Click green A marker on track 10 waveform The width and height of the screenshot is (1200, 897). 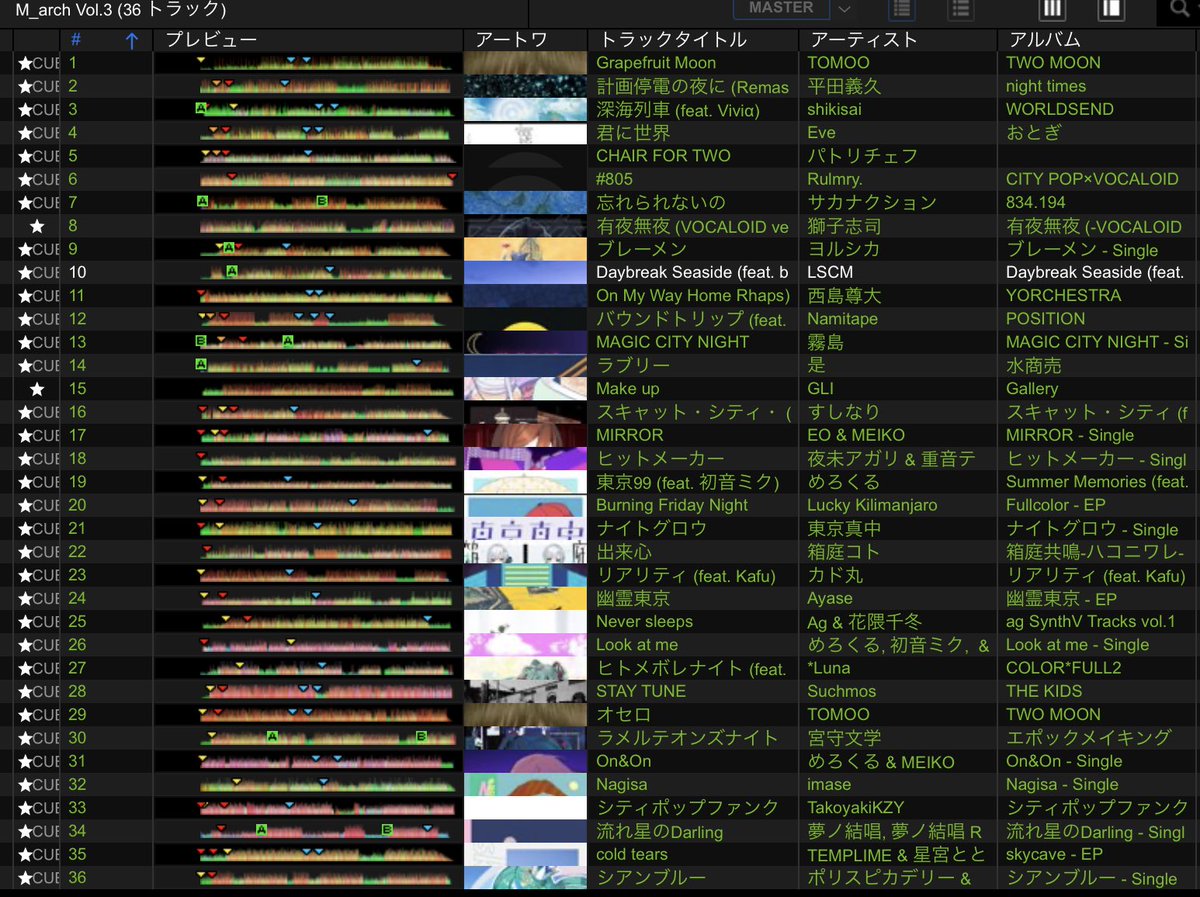click(232, 271)
